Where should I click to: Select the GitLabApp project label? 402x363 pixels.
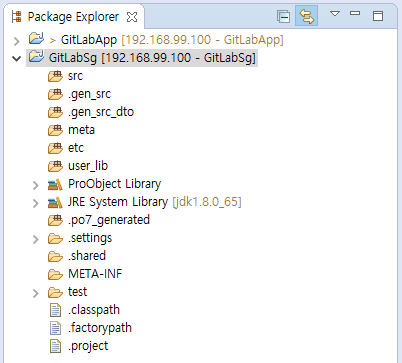tap(89, 40)
